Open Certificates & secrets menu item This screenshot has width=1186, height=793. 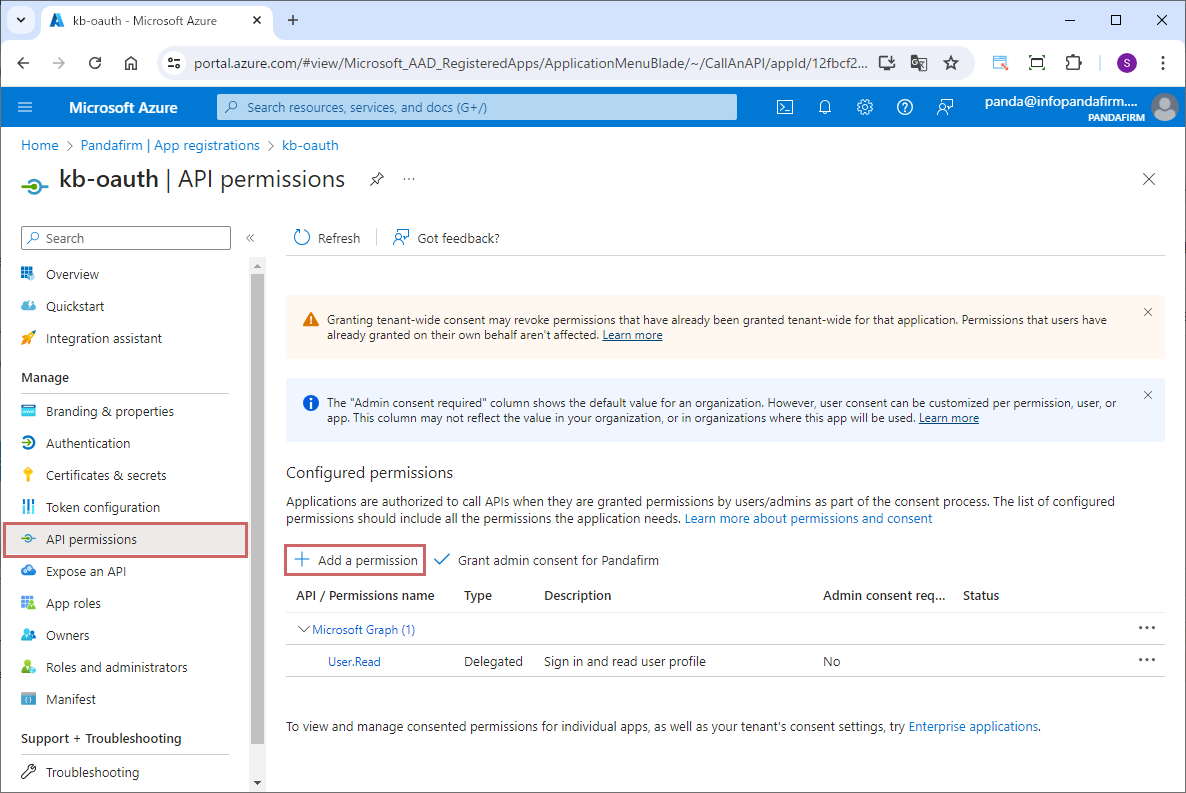[x=106, y=475]
